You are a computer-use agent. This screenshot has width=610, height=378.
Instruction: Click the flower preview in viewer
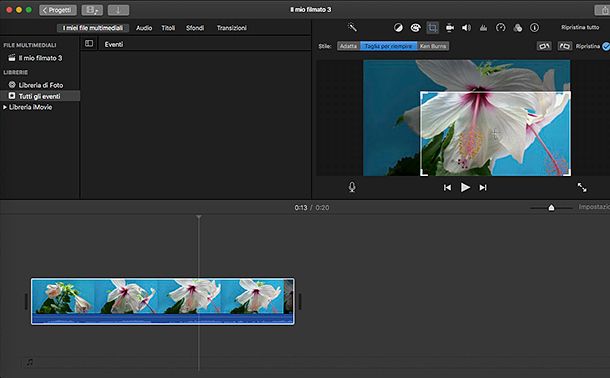(467, 118)
